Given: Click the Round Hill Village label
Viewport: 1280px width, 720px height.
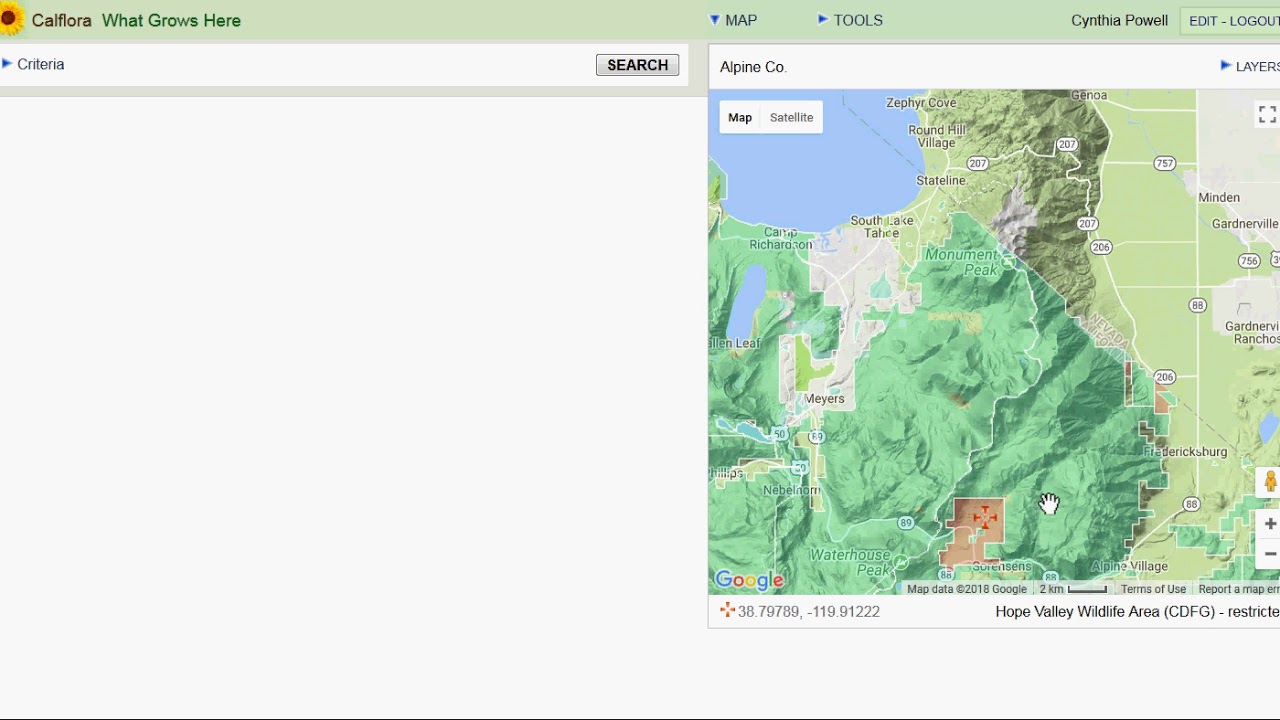Looking at the screenshot, I should click(x=937, y=136).
